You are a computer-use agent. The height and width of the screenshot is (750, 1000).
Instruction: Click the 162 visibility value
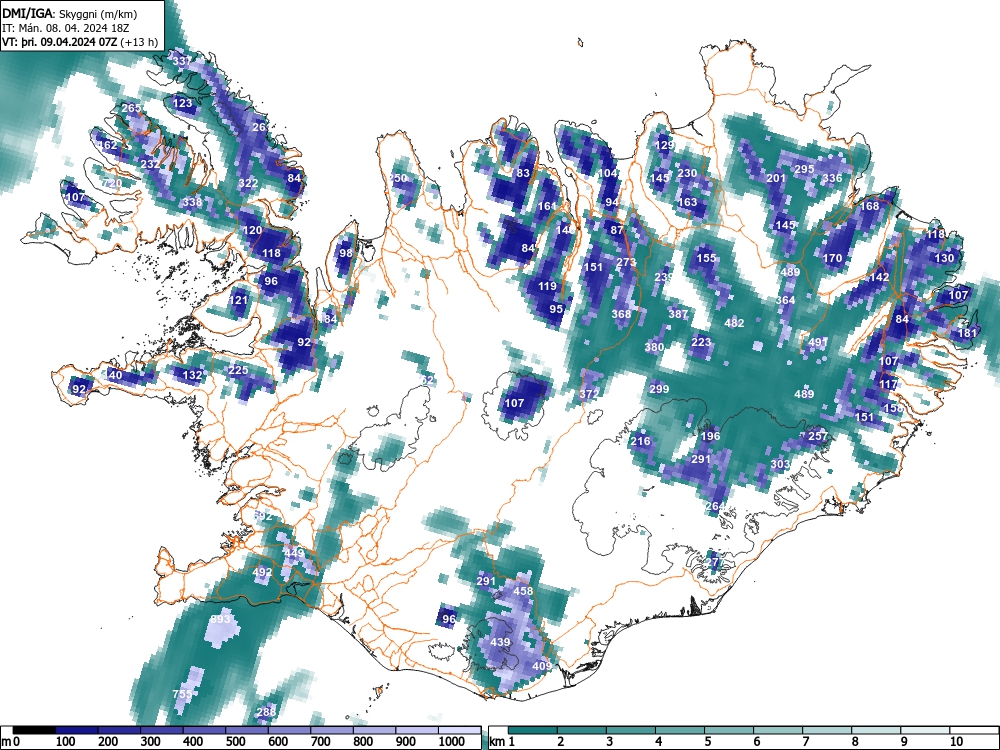[x=108, y=145]
